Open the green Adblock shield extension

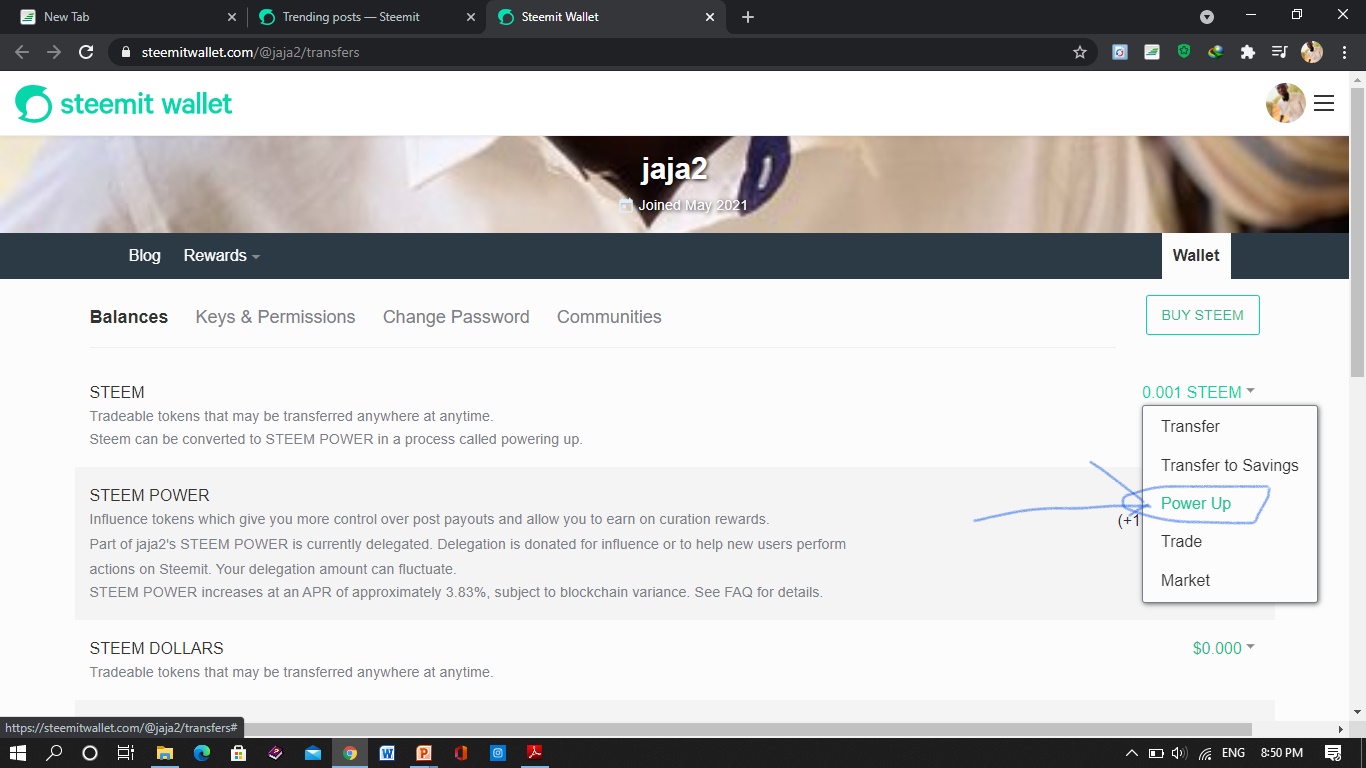coord(1184,51)
